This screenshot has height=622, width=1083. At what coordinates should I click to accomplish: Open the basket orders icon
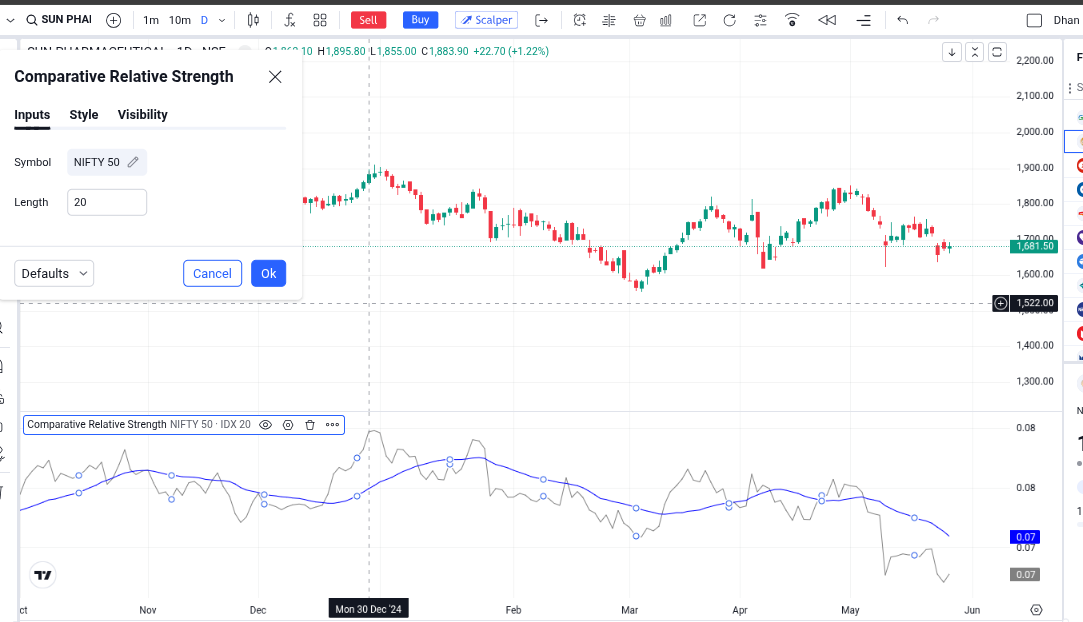pyautogui.click(x=640, y=21)
